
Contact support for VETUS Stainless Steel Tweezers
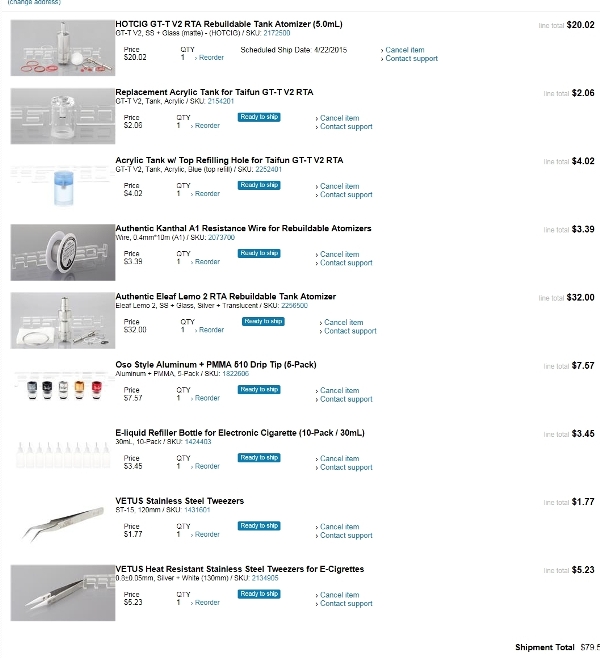(346, 535)
